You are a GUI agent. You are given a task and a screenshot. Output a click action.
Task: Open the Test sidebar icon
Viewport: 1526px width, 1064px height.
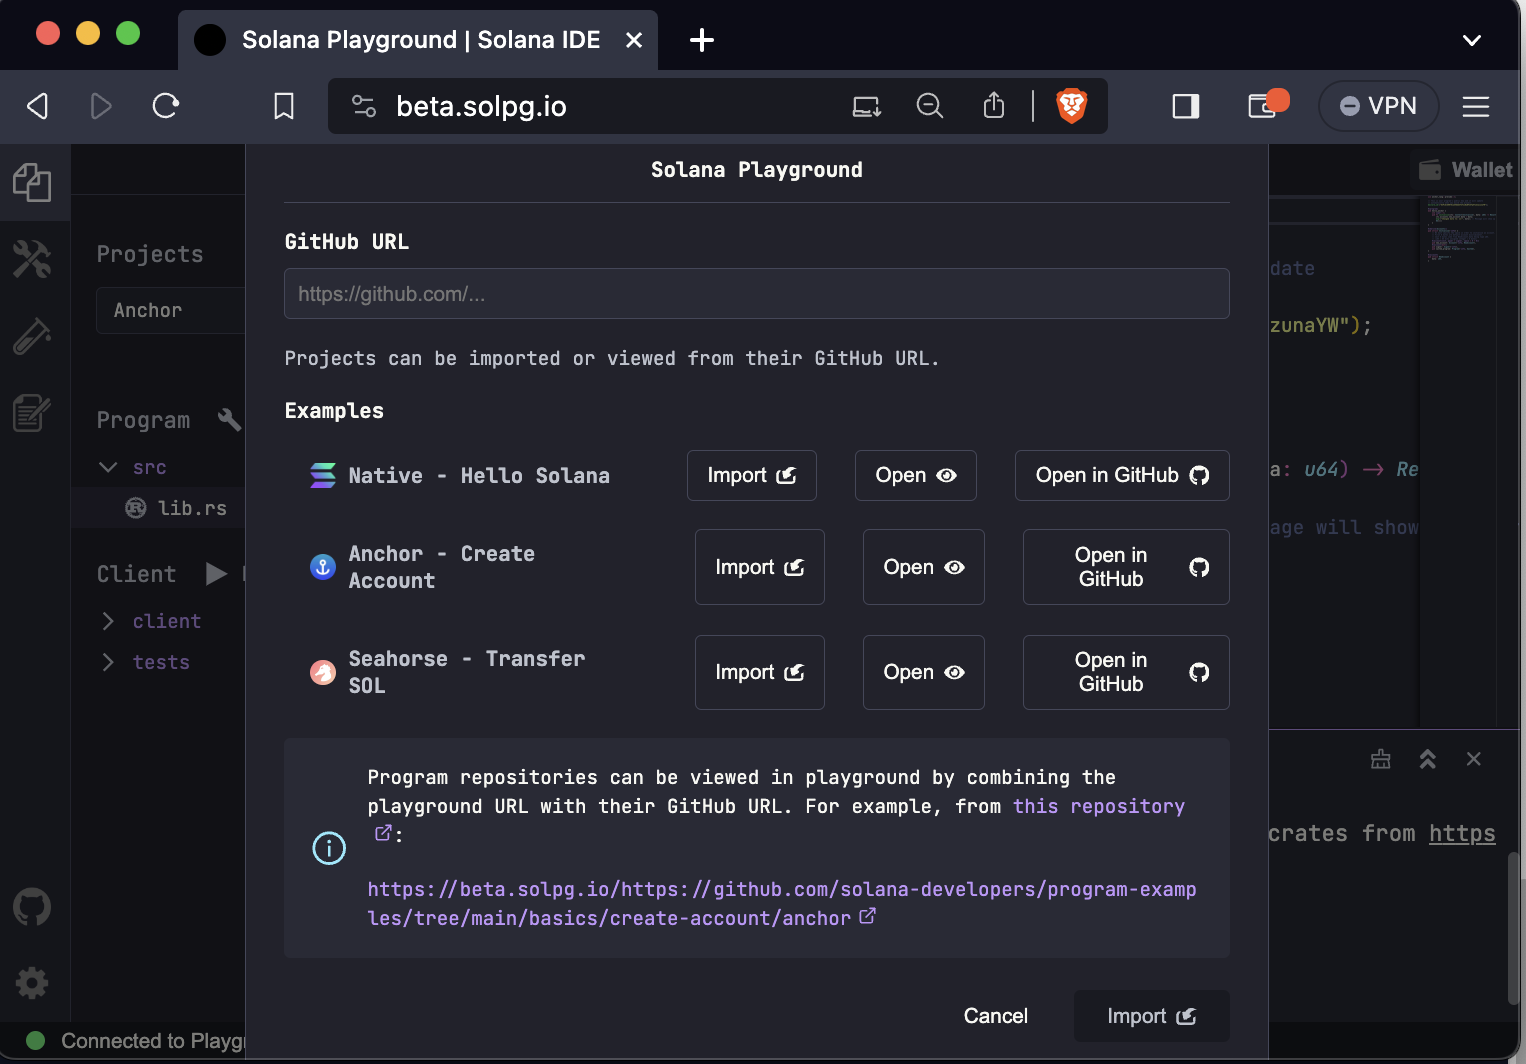(x=32, y=337)
